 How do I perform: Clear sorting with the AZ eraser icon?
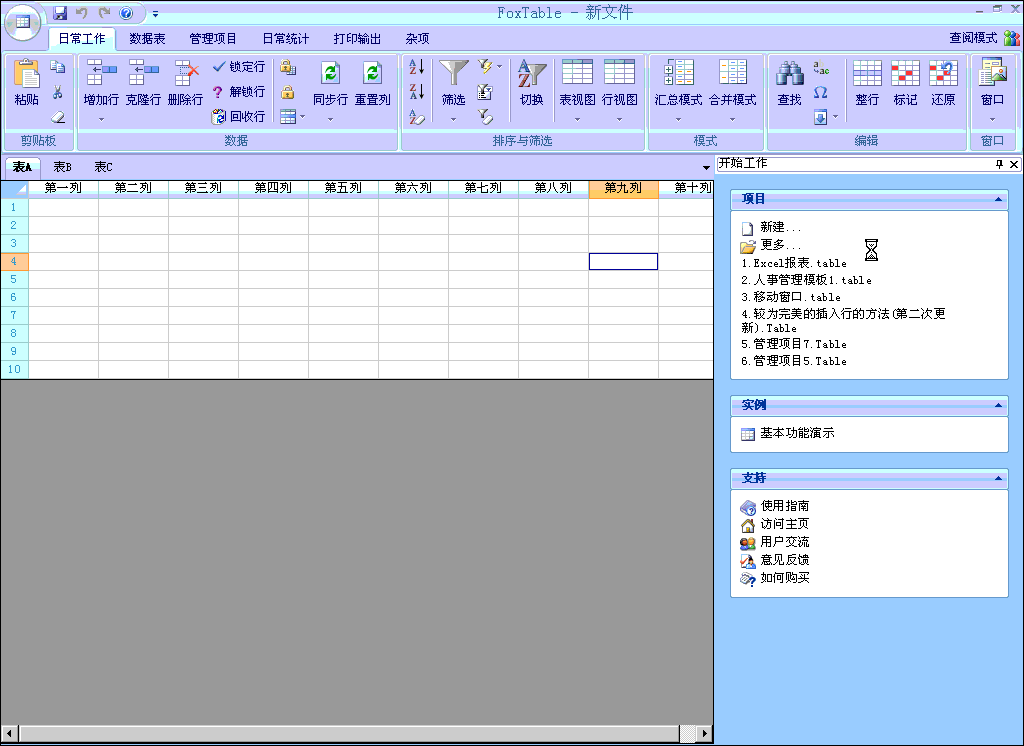pos(417,117)
